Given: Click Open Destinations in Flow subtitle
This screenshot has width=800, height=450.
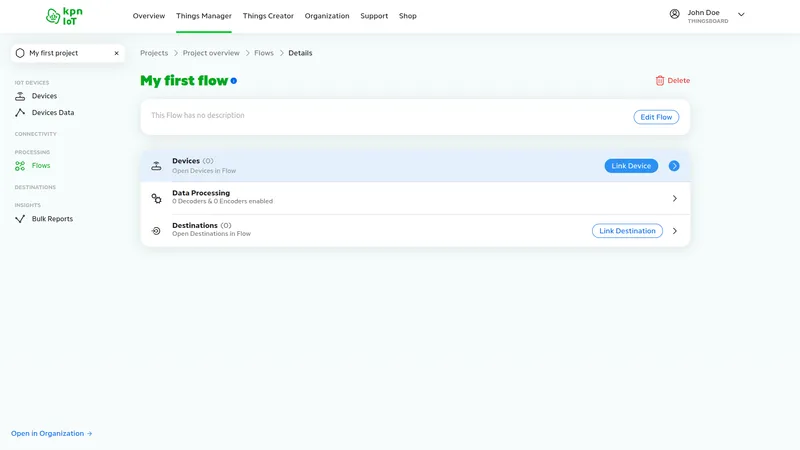Looking at the screenshot, I should click(x=211, y=234).
